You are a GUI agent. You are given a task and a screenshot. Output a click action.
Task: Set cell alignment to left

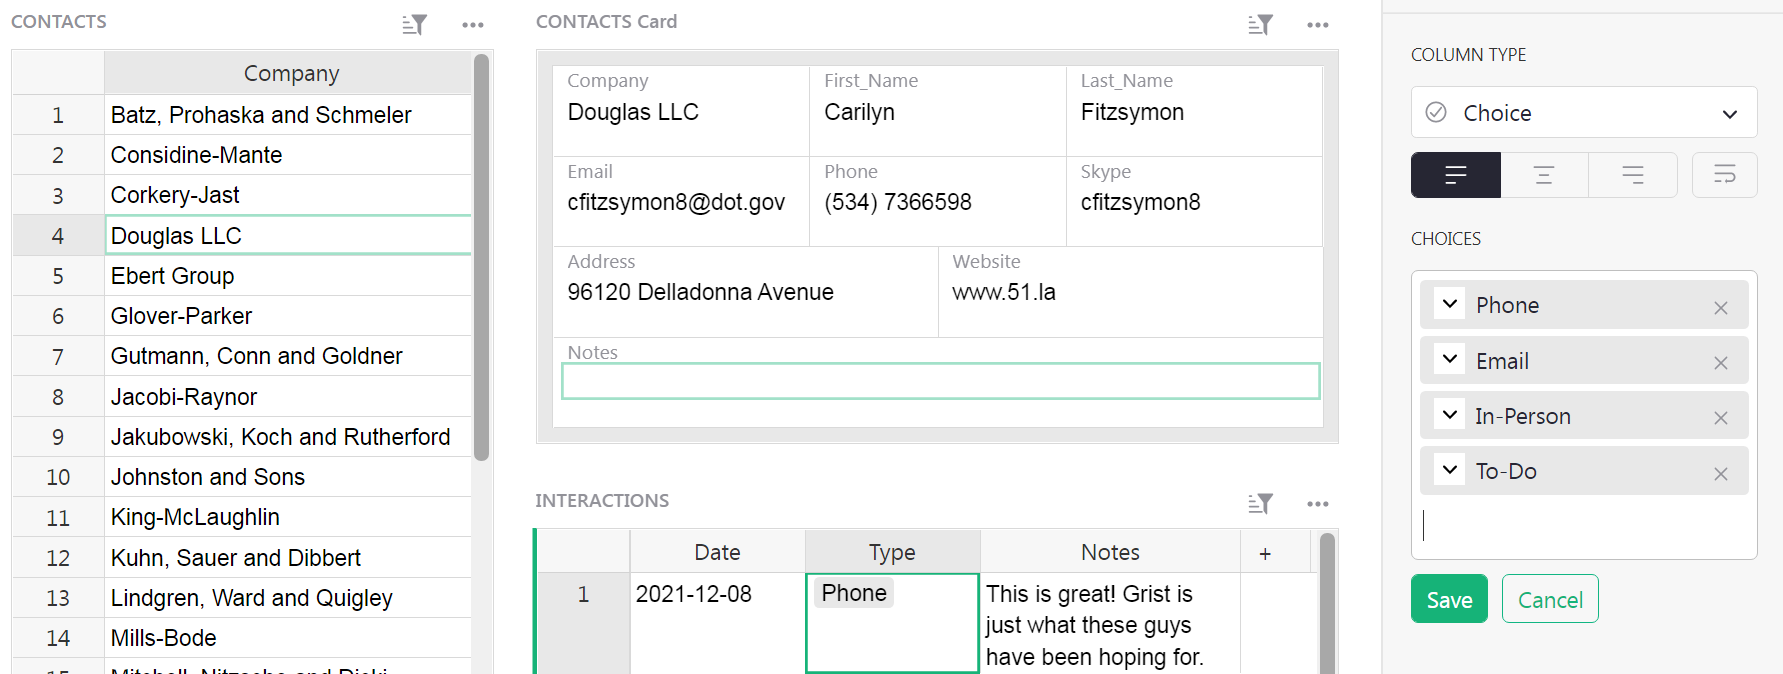pos(1456,175)
